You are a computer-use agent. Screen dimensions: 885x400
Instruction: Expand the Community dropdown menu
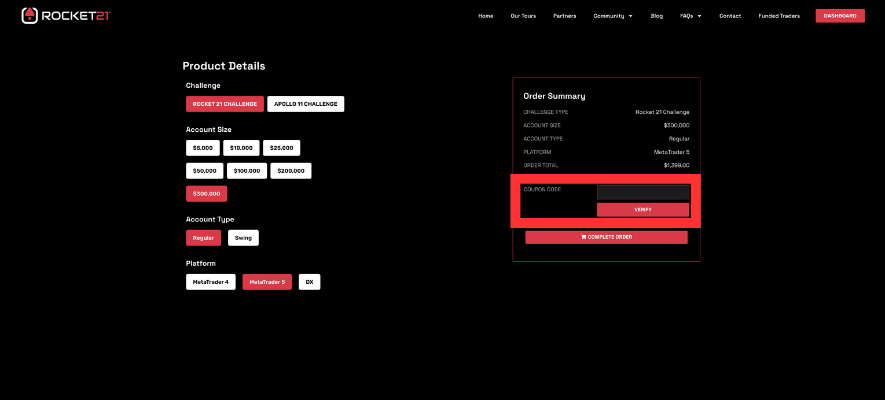(x=613, y=16)
